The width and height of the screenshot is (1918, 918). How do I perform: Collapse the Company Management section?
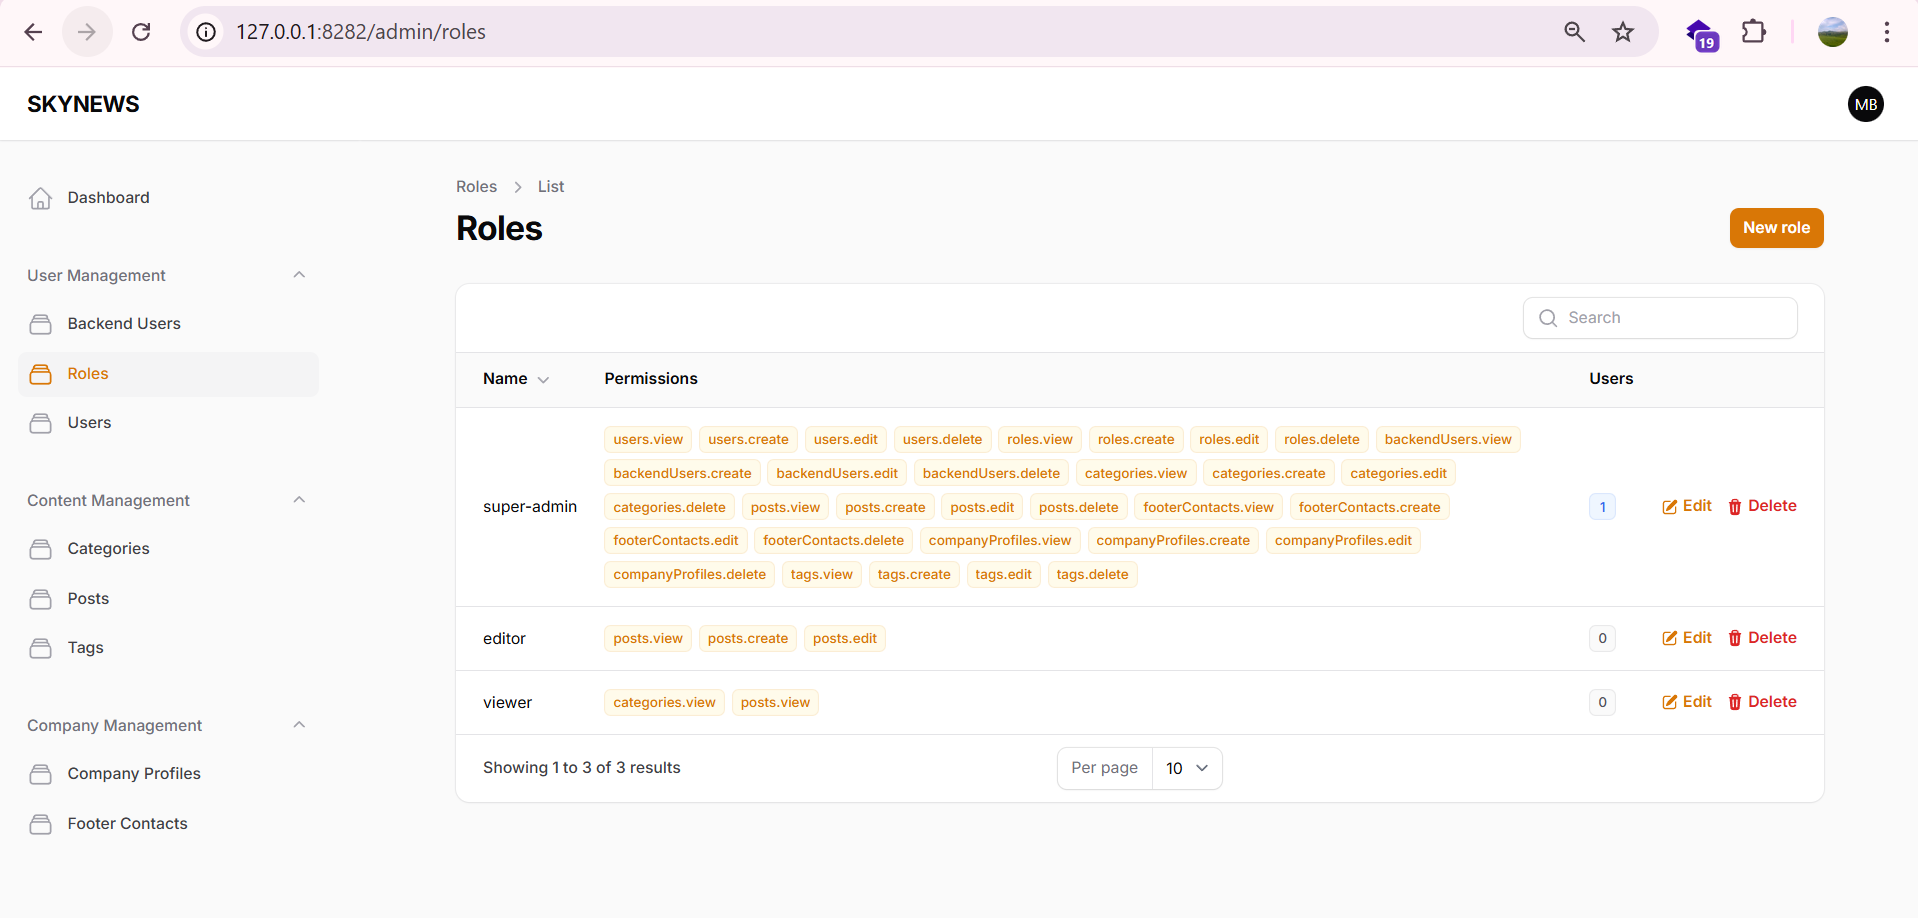pos(299,725)
